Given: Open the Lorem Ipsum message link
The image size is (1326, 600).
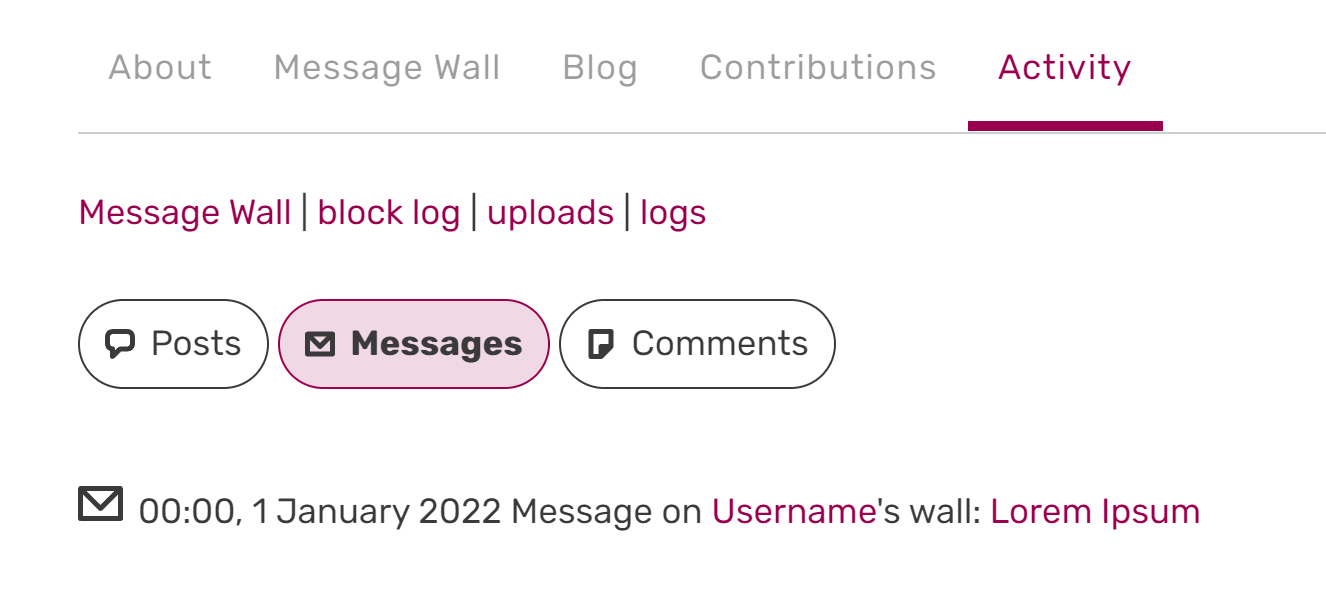Looking at the screenshot, I should point(1095,512).
